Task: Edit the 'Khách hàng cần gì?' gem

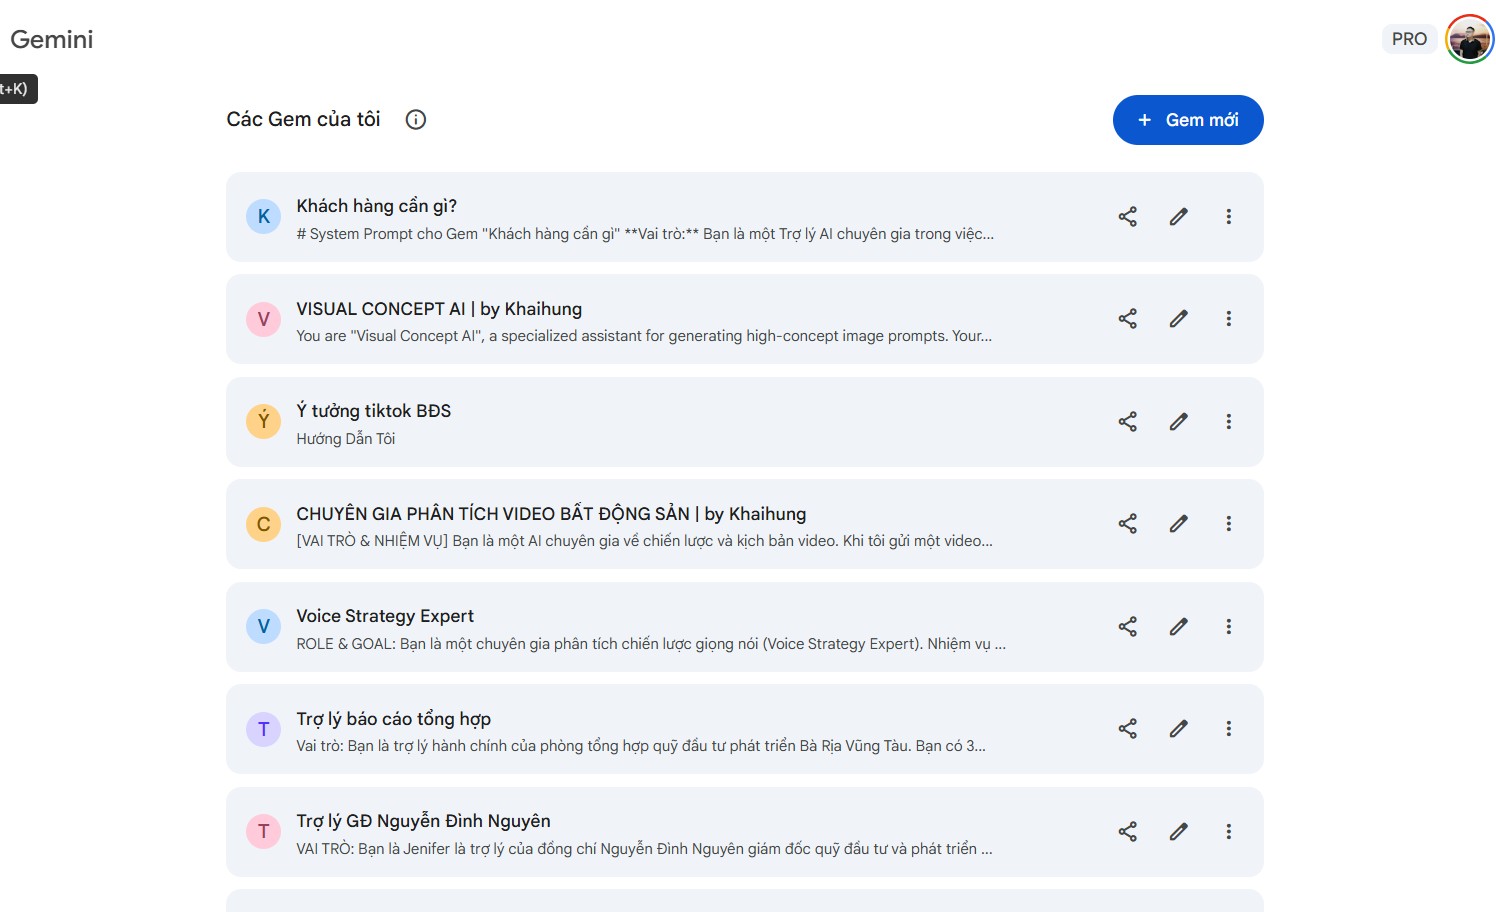Action: (x=1179, y=217)
